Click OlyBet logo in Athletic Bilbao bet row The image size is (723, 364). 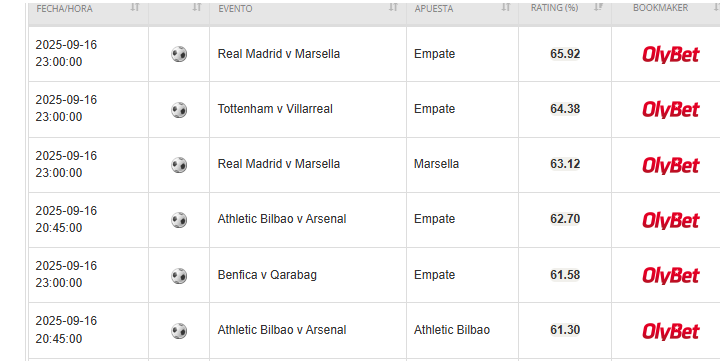pyautogui.click(x=671, y=331)
